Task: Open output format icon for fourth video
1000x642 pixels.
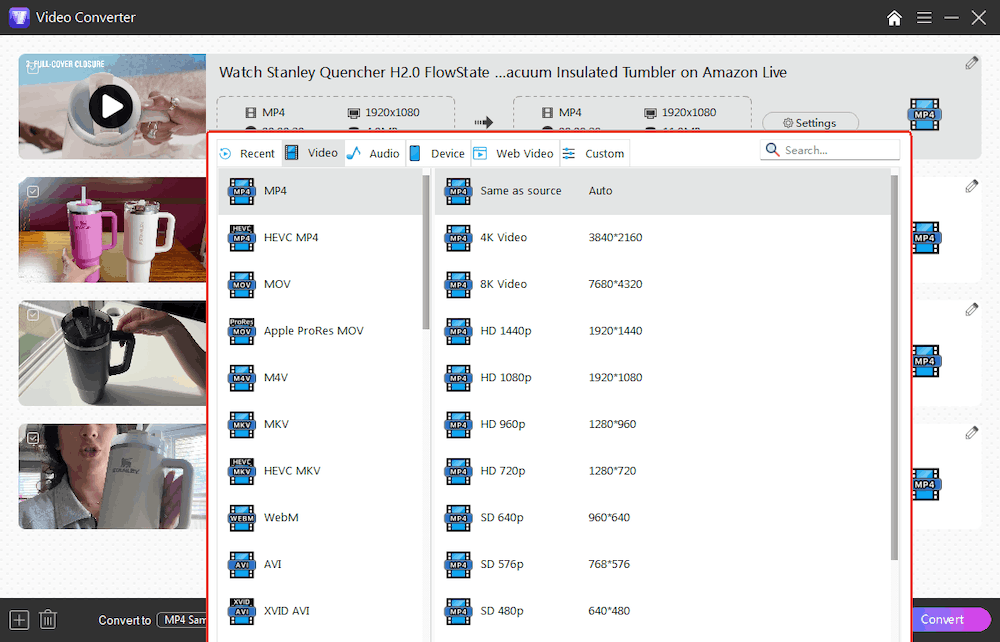Action: [x=925, y=485]
